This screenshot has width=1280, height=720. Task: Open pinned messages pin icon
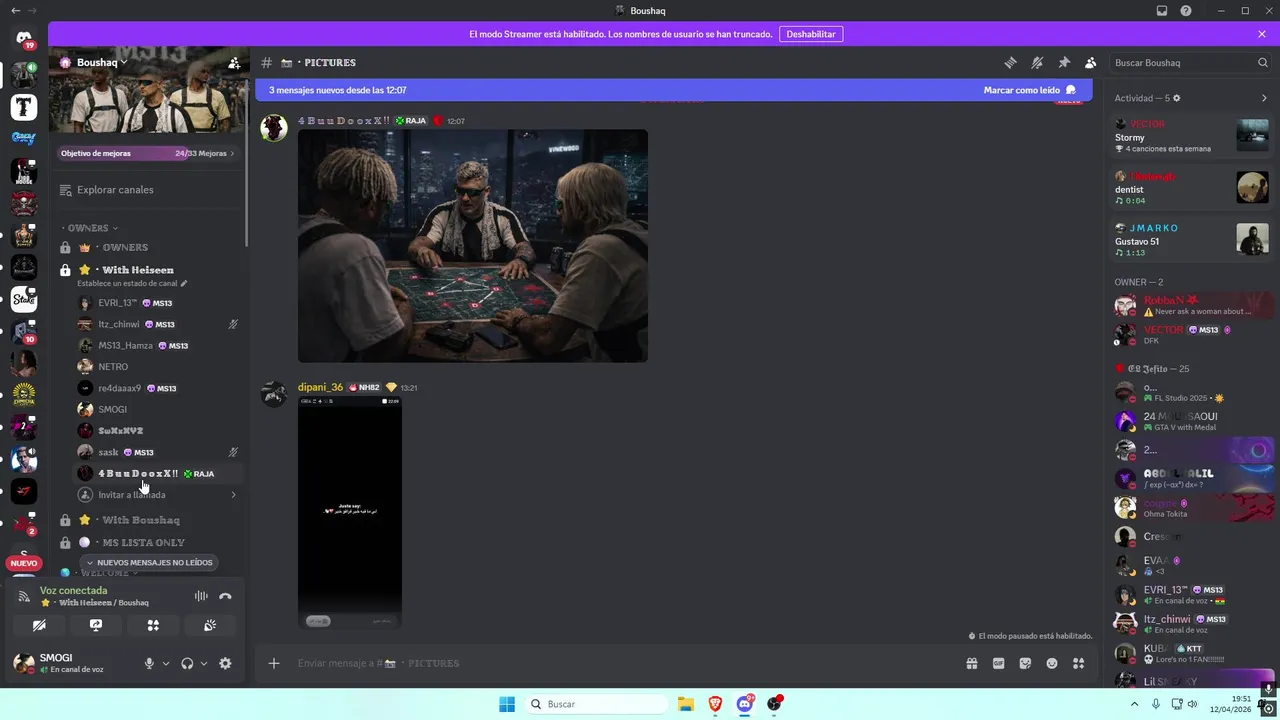point(1064,63)
